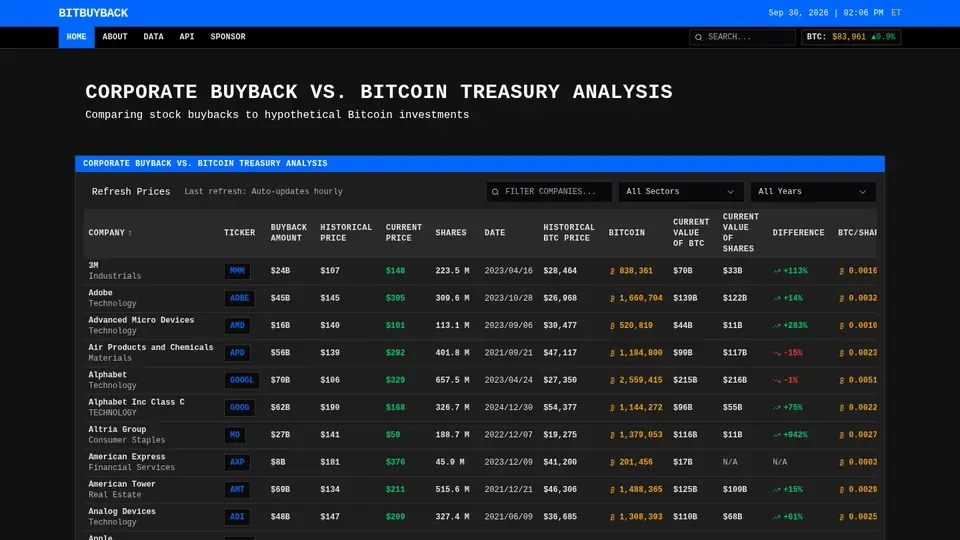Select the American Tower company name
The image size is (960, 540).
coord(122,484)
